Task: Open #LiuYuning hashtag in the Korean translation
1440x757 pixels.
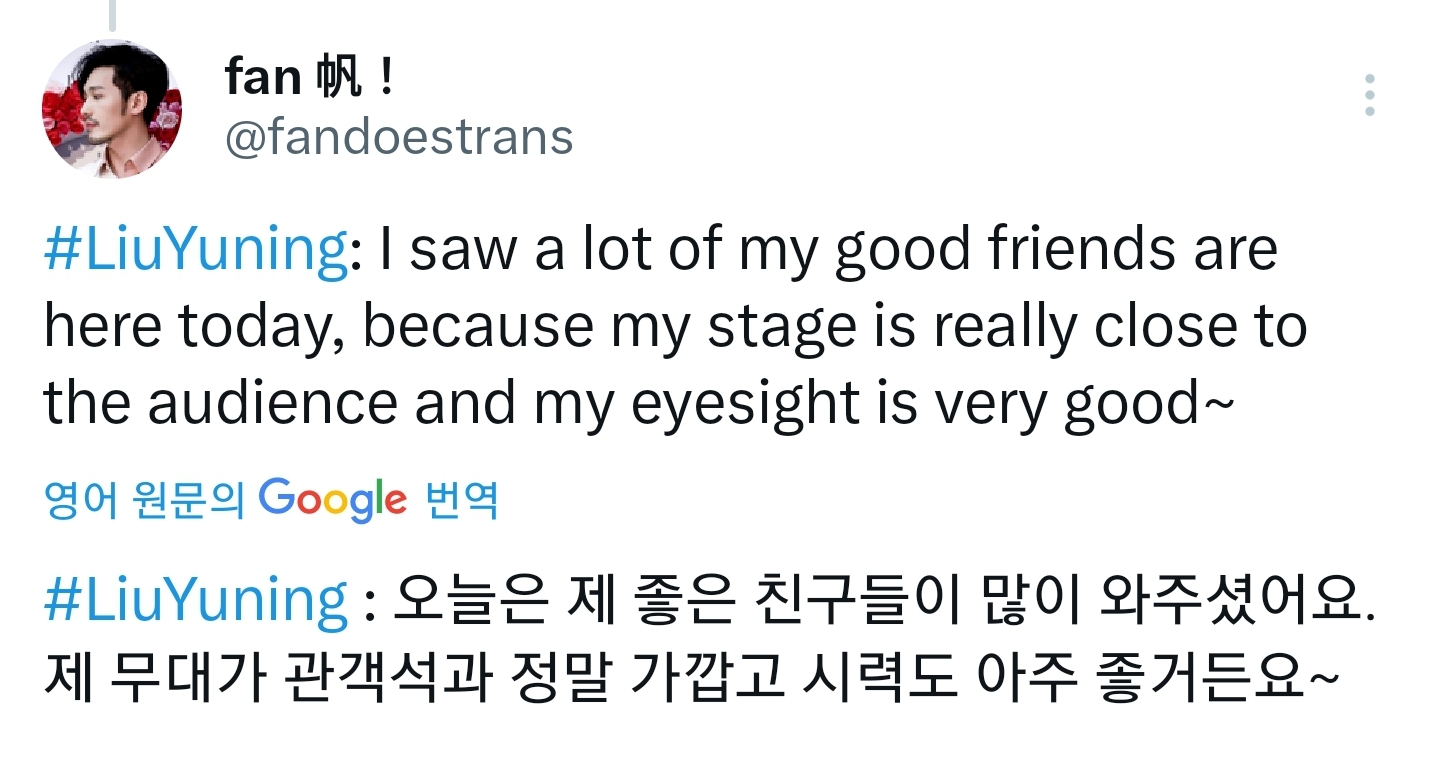Action: coord(196,600)
